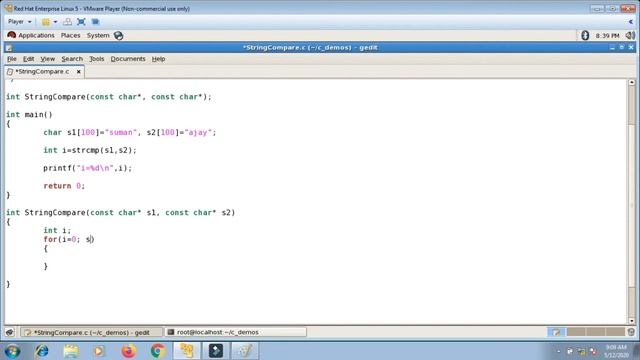Open gedit Edit menu
640x360 pixels.
(28, 59)
